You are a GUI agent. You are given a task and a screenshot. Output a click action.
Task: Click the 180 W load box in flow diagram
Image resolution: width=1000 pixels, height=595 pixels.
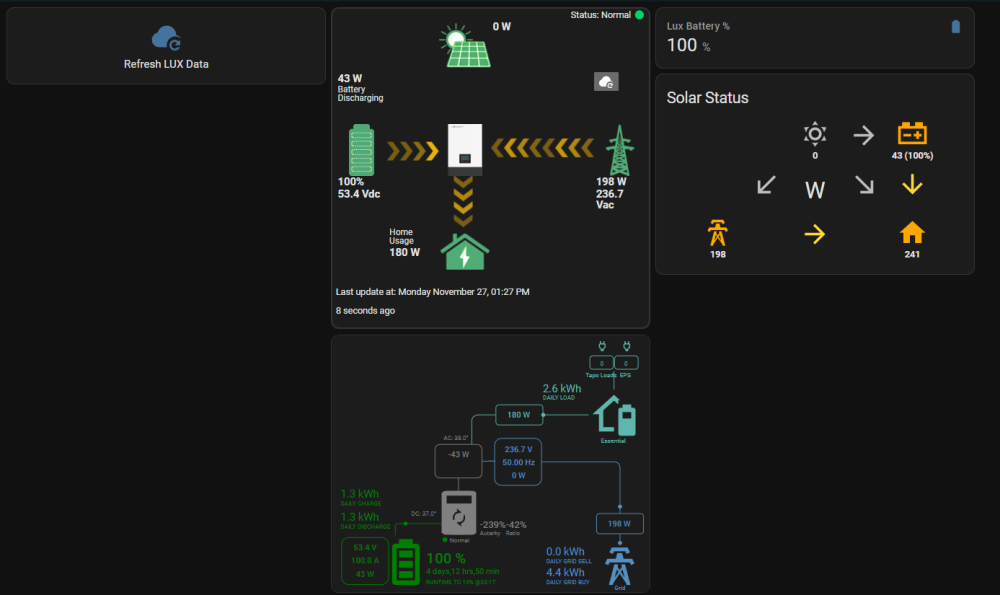(x=518, y=415)
